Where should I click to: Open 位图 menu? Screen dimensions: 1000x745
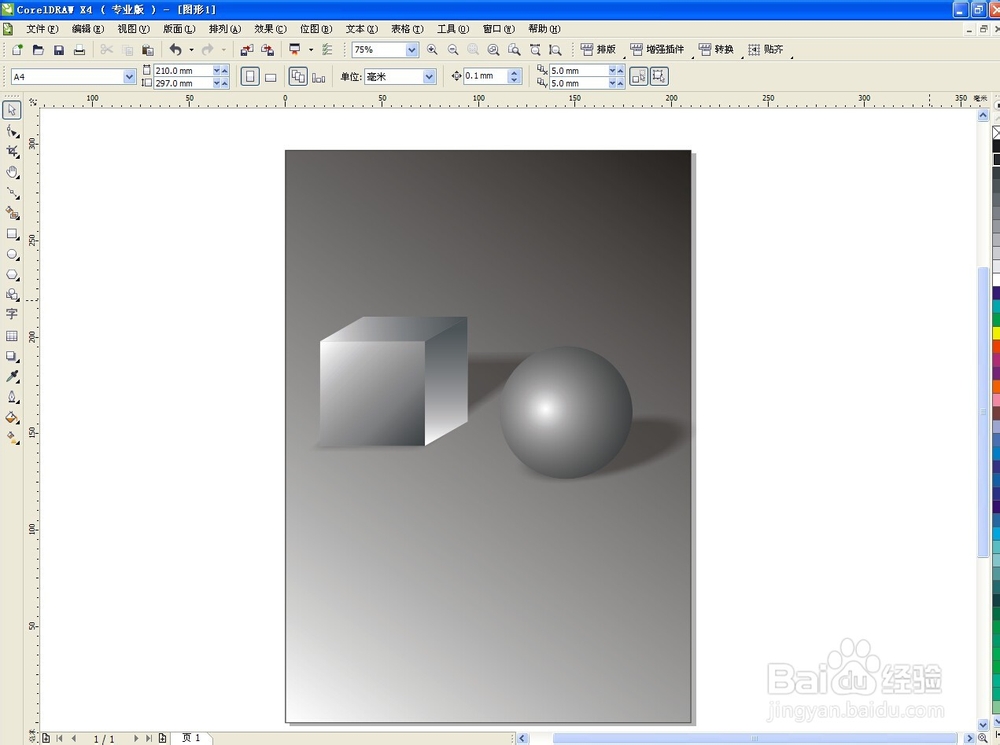point(316,29)
